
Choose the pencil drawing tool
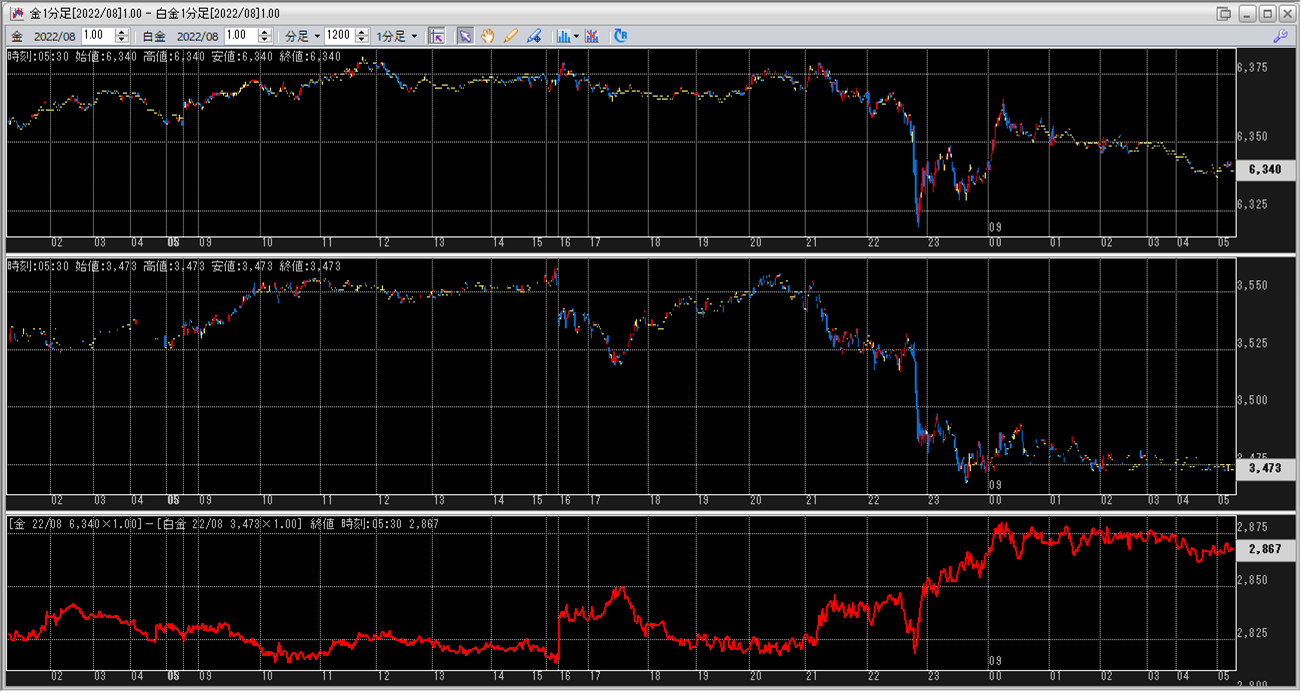pos(511,36)
